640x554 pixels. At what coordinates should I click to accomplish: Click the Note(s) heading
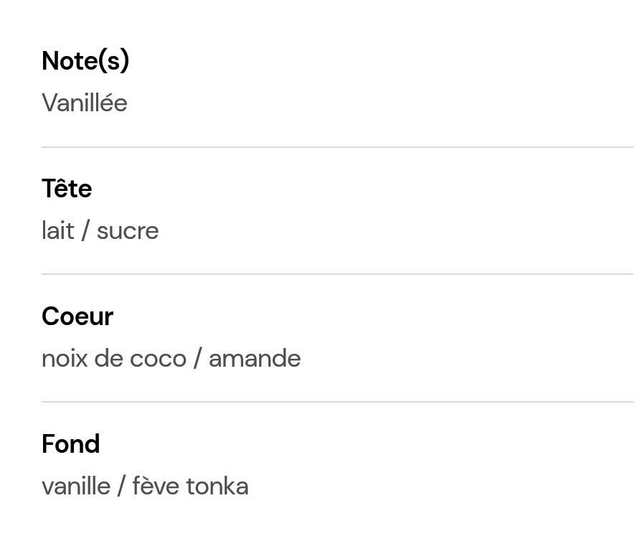tap(85, 61)
